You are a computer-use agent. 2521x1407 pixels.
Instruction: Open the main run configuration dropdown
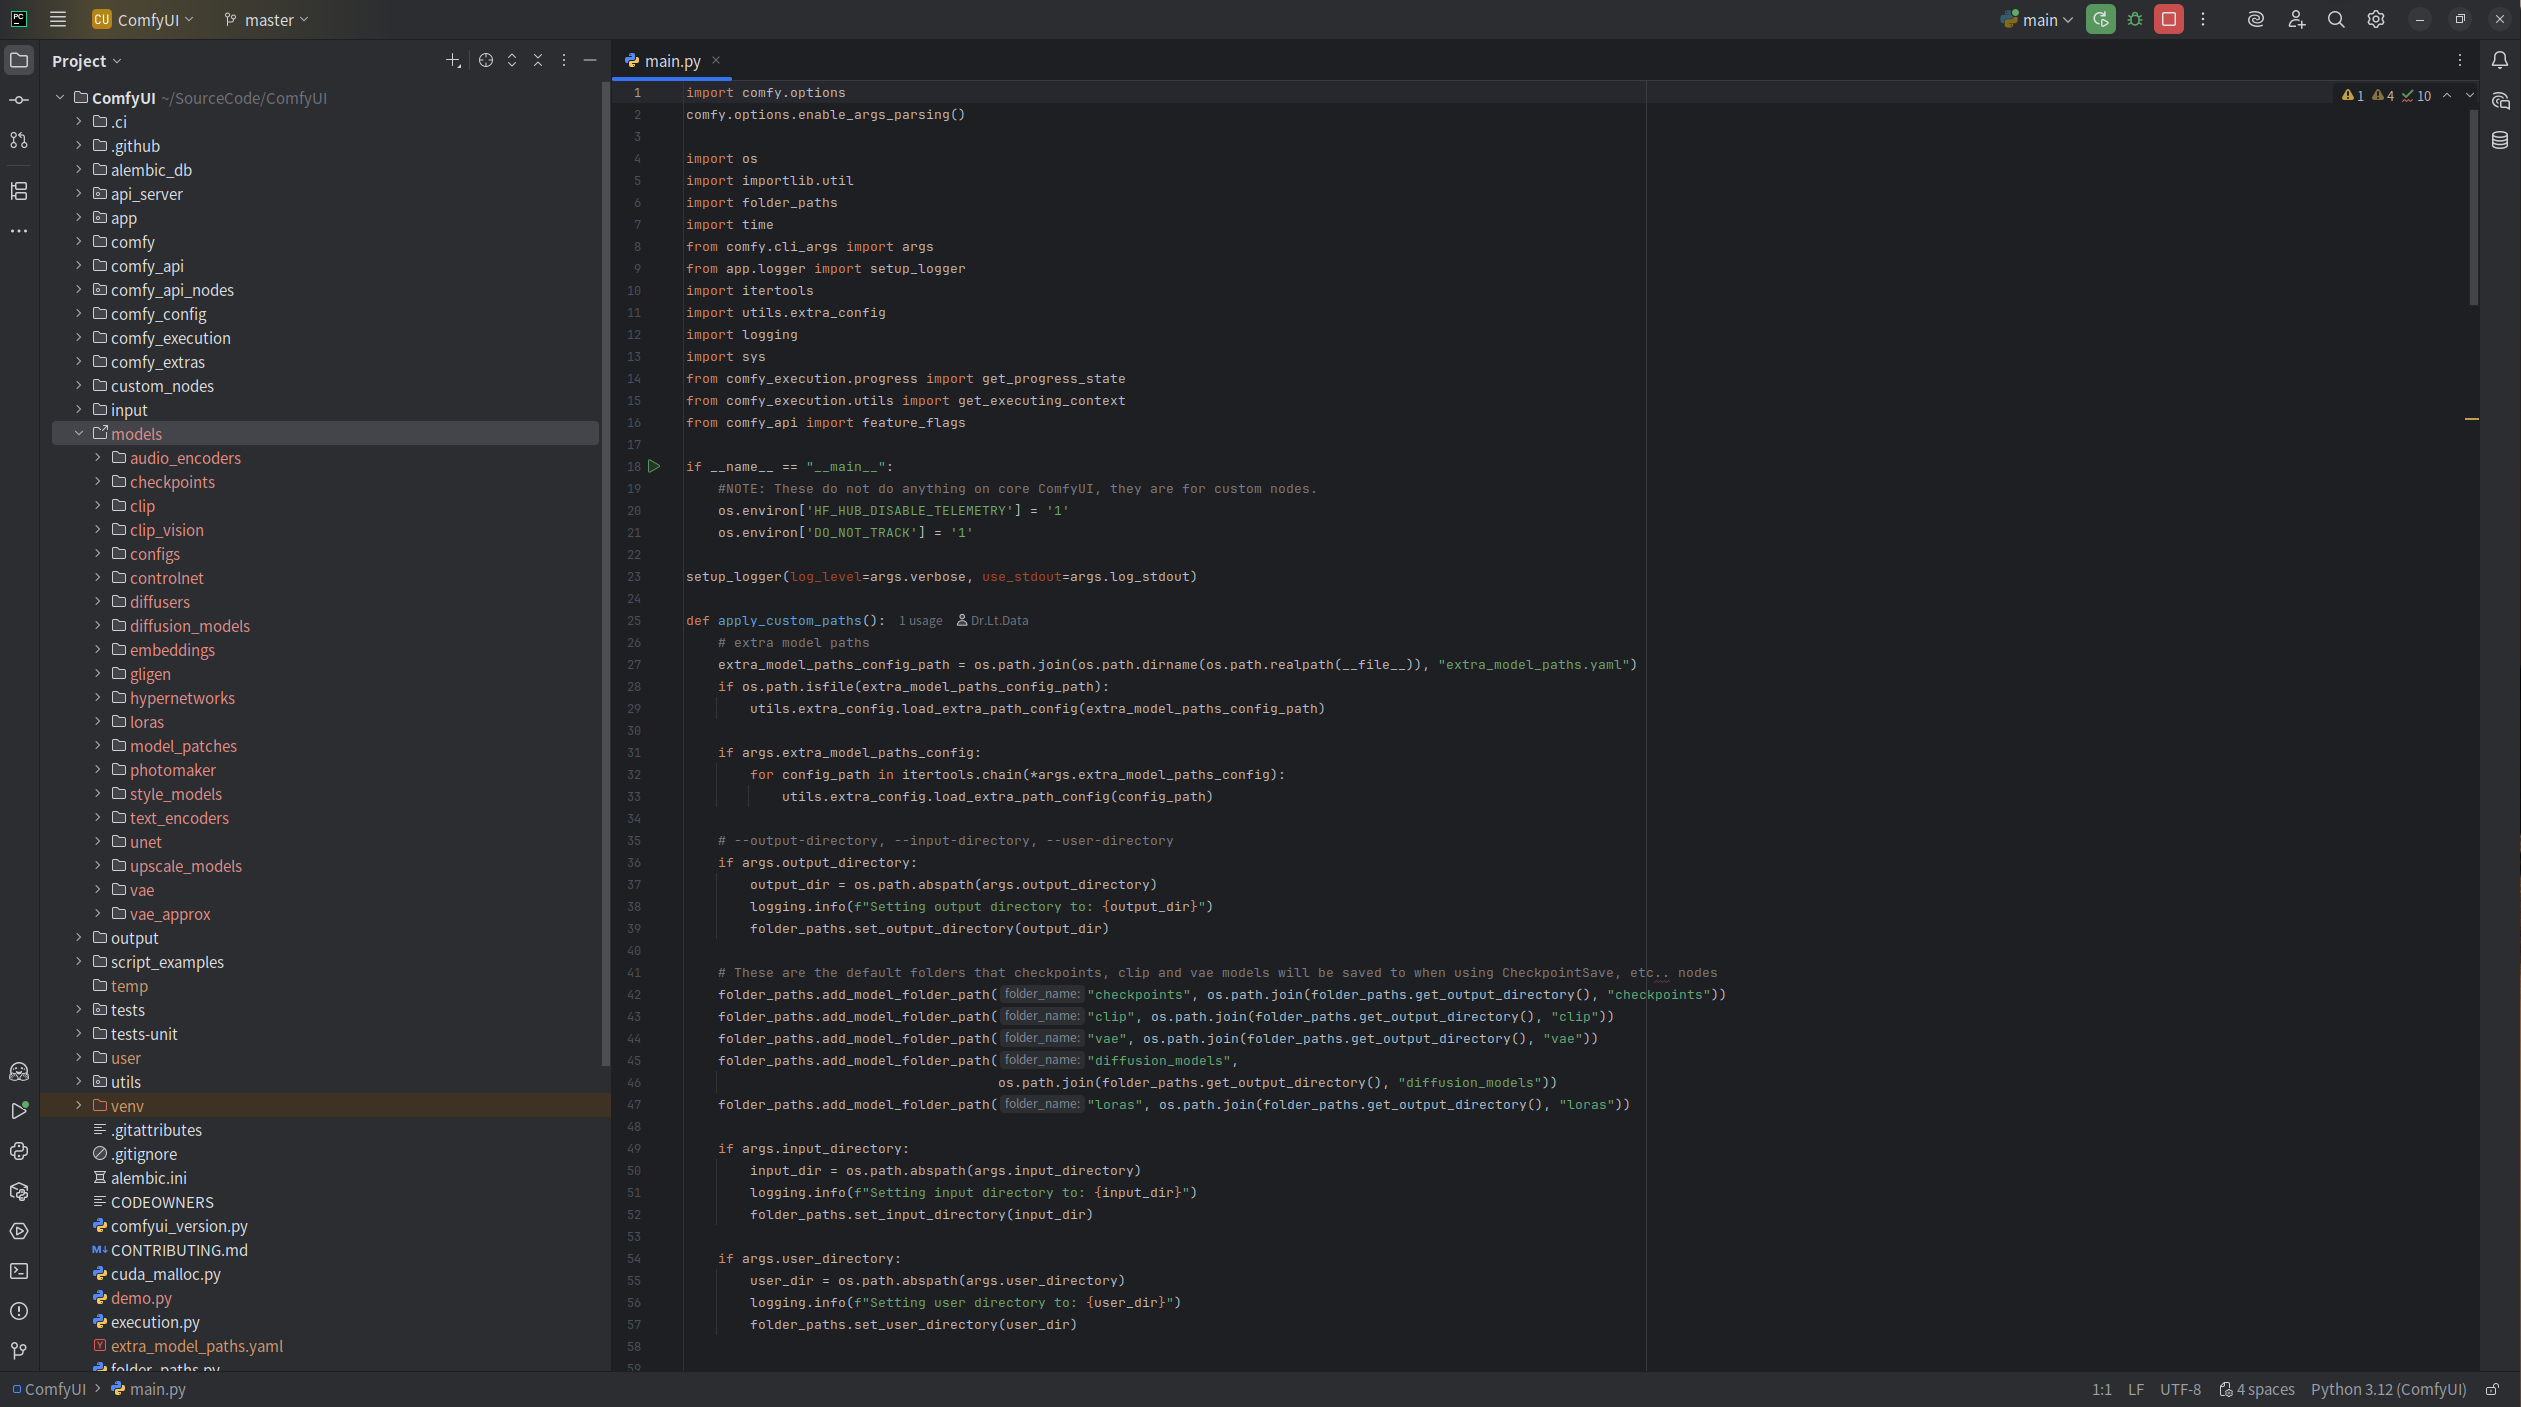click(x=2037, y=19)
